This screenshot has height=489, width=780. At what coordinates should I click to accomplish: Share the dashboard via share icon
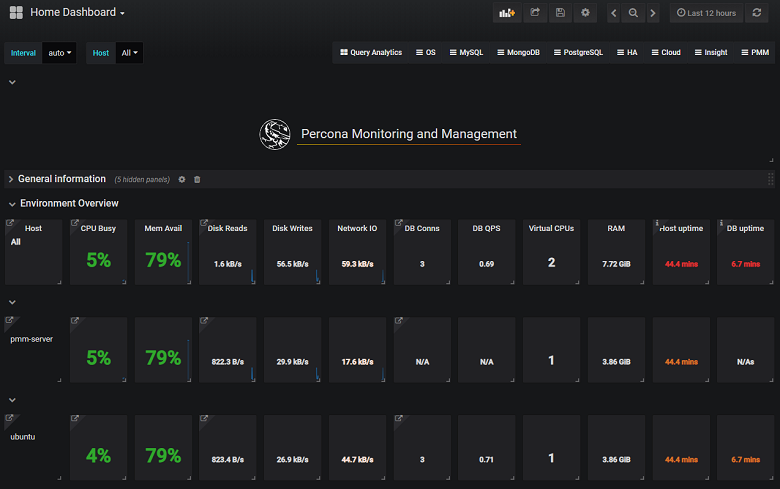tap(535, 13)
